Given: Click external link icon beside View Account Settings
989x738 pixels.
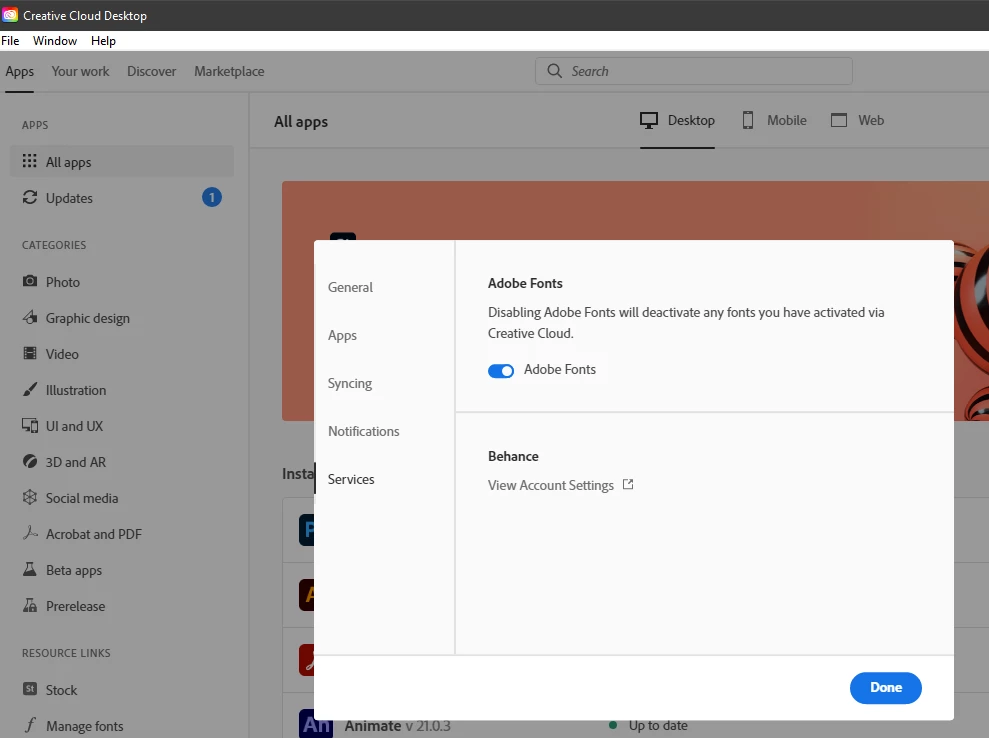Looking at the screenshot, I should click(x=628, y=484).
